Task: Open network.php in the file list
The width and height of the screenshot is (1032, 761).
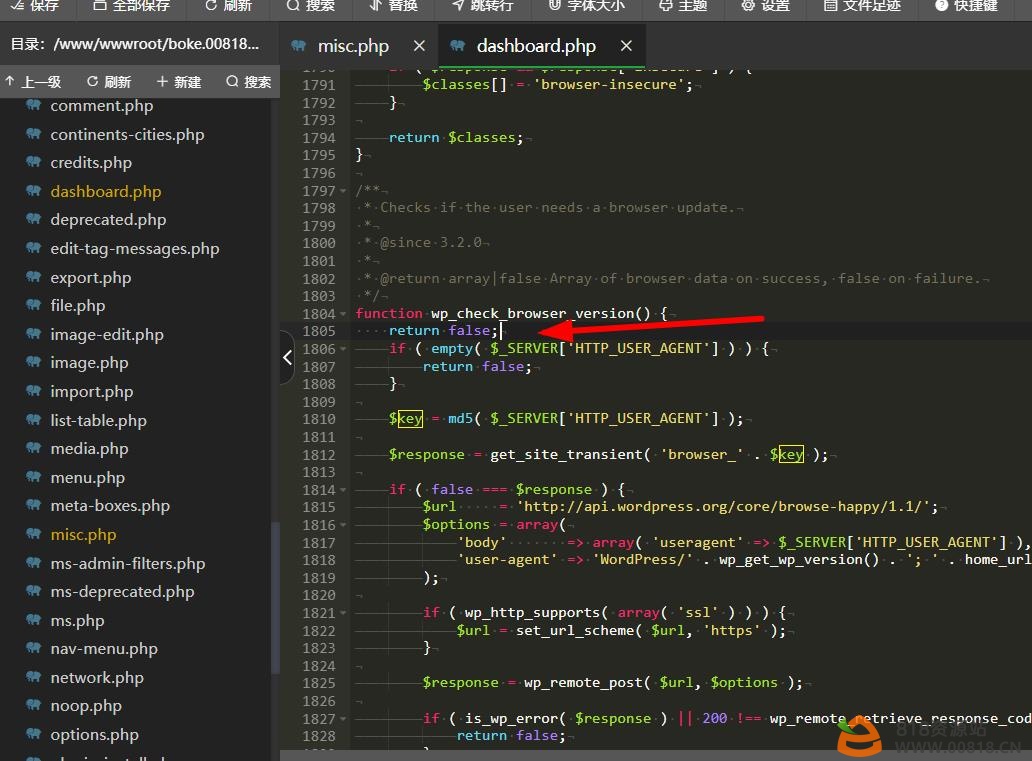Action: tap(97, 678)
